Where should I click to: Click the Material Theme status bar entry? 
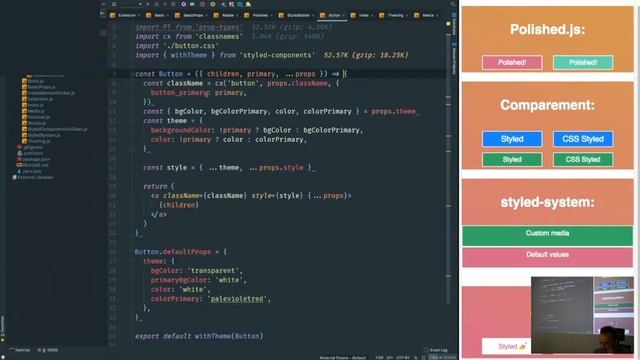point(342,358)
